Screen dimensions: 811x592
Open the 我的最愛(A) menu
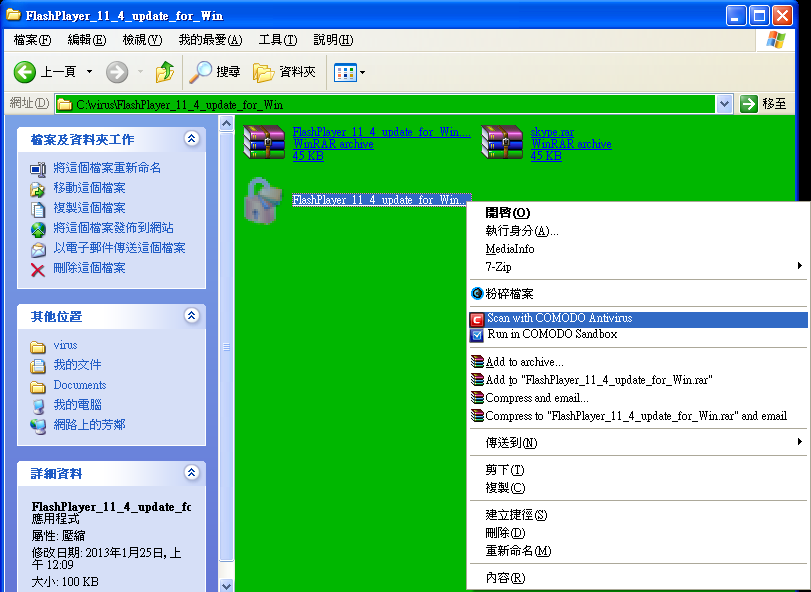[210, 40]
